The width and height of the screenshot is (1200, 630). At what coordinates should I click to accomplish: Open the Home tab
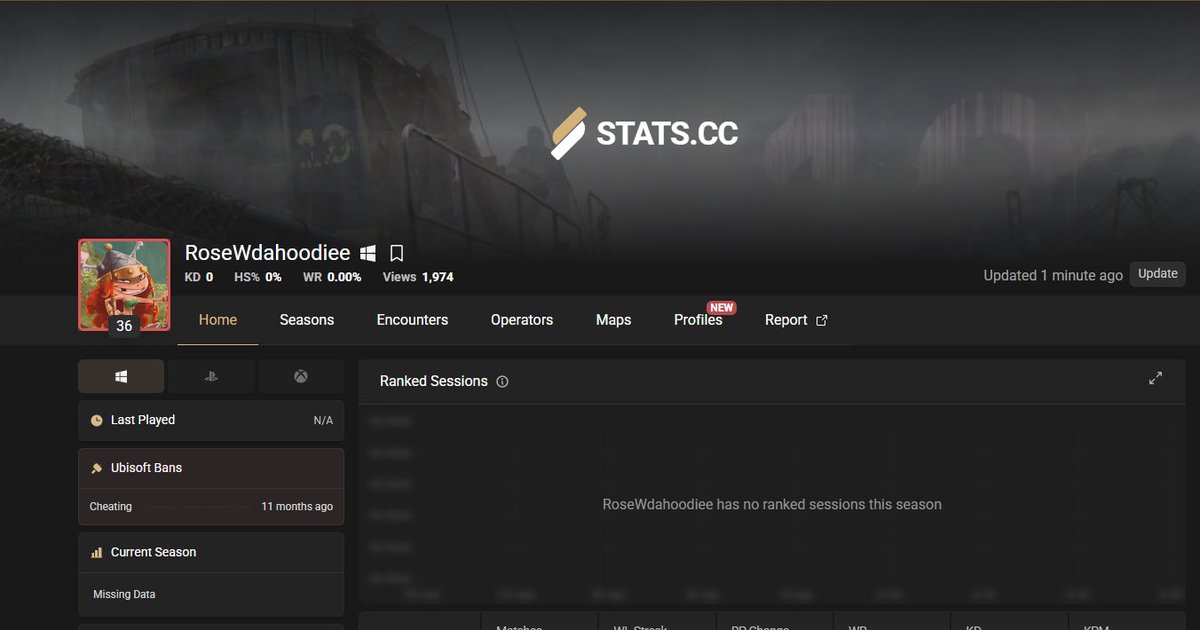click(218, 320)
